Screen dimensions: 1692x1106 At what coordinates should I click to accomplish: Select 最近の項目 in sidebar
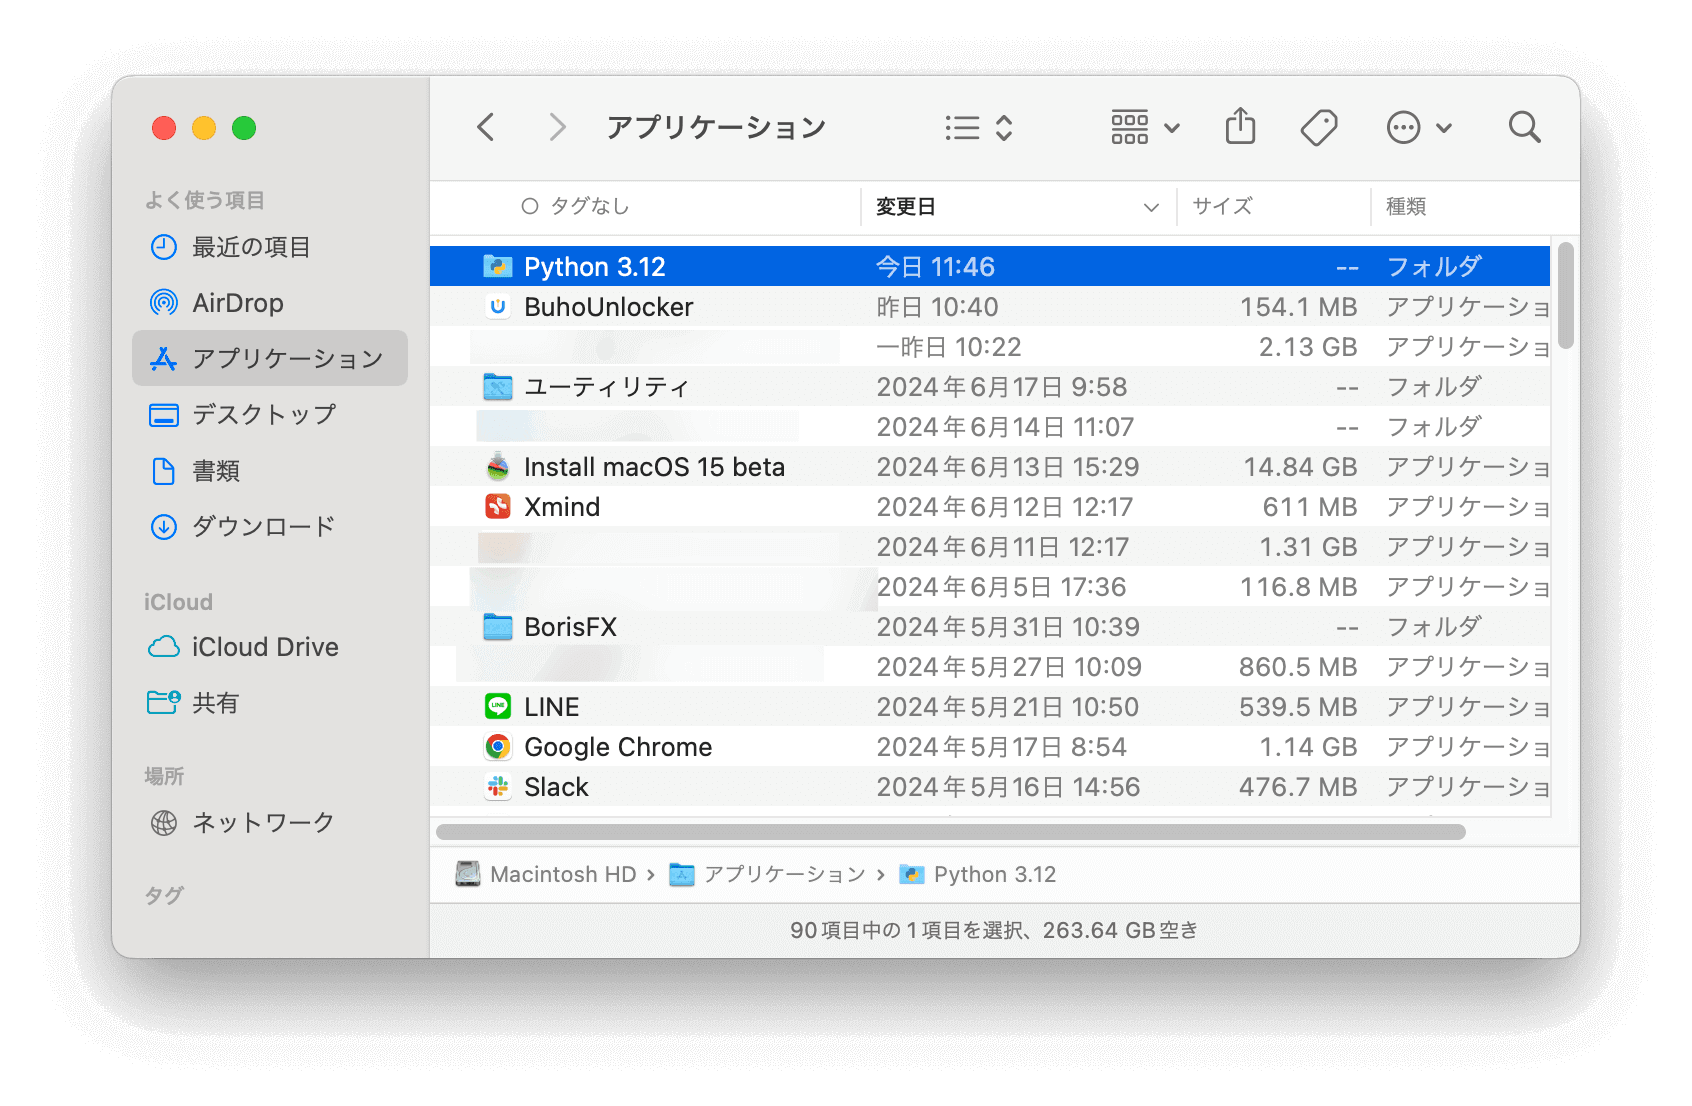(270, 247)
